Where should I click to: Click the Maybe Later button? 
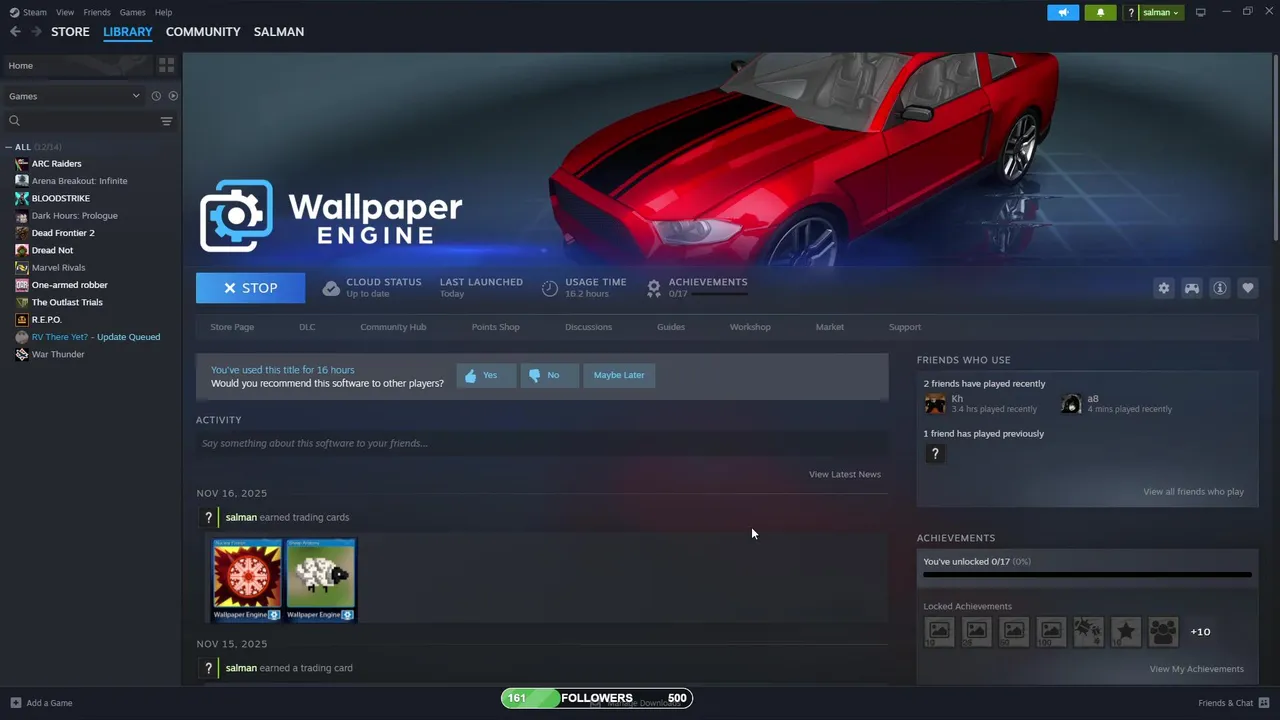[x=619, y=375]
